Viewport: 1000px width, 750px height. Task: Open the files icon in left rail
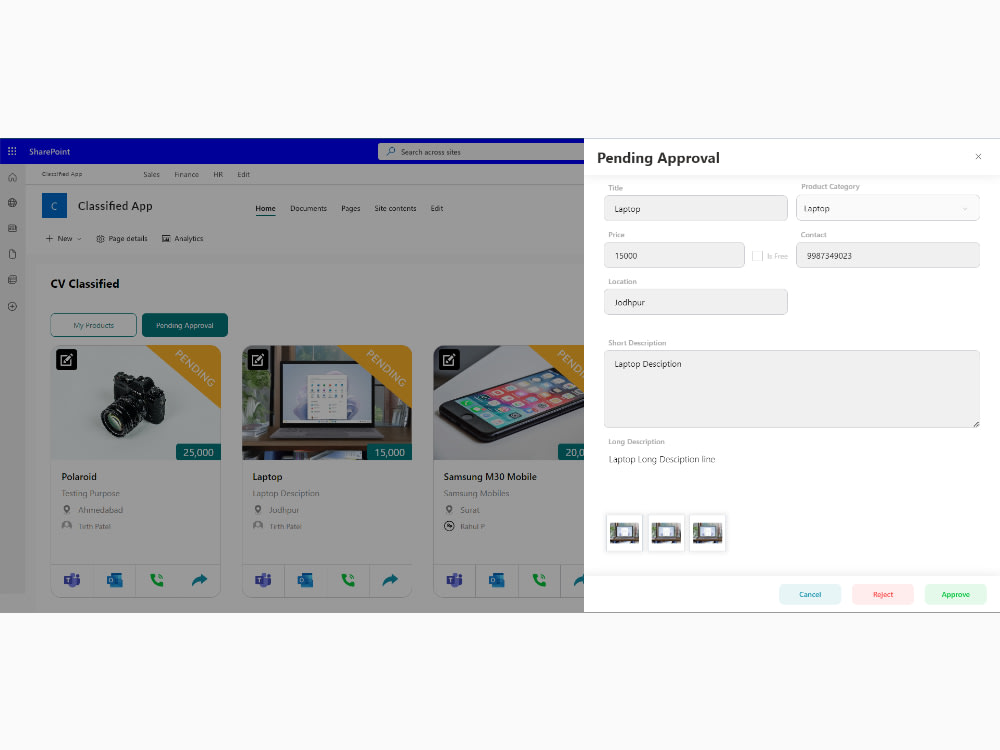(12, 254)
